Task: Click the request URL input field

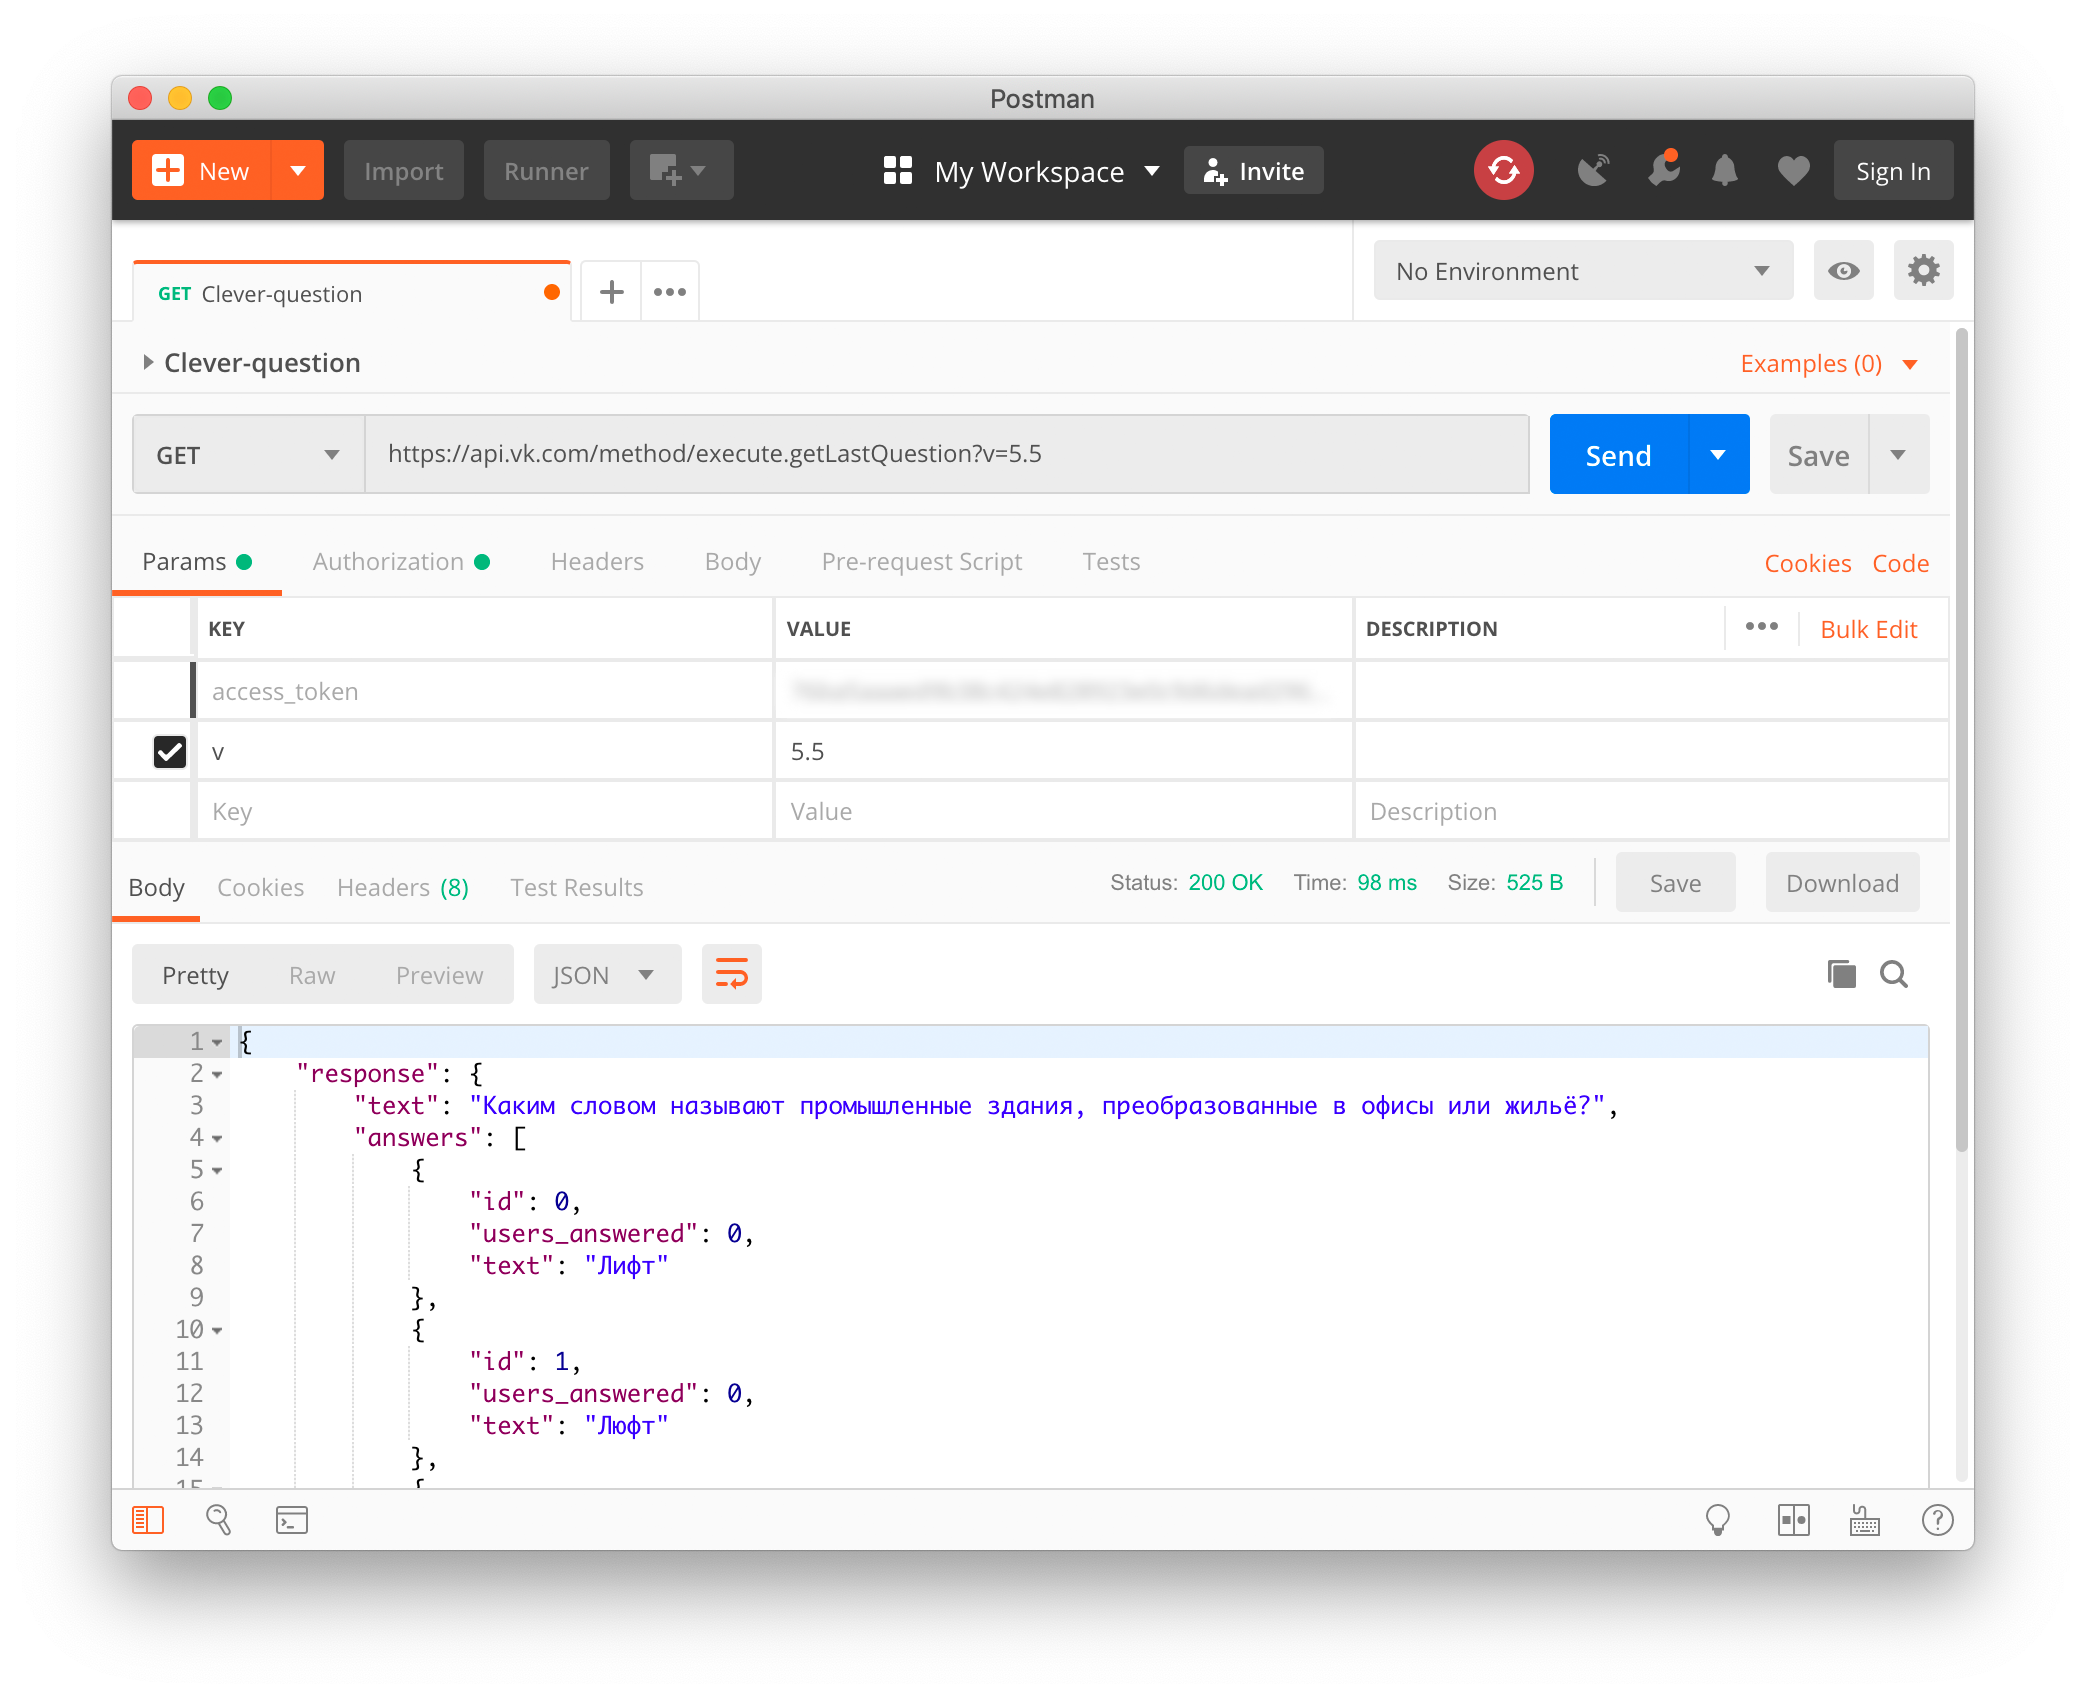Action: 945,454
